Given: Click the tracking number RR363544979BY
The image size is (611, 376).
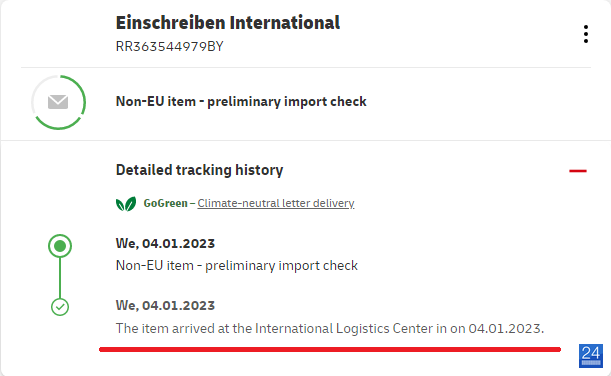Looking at the screenshot, I should tap(170, 46).
